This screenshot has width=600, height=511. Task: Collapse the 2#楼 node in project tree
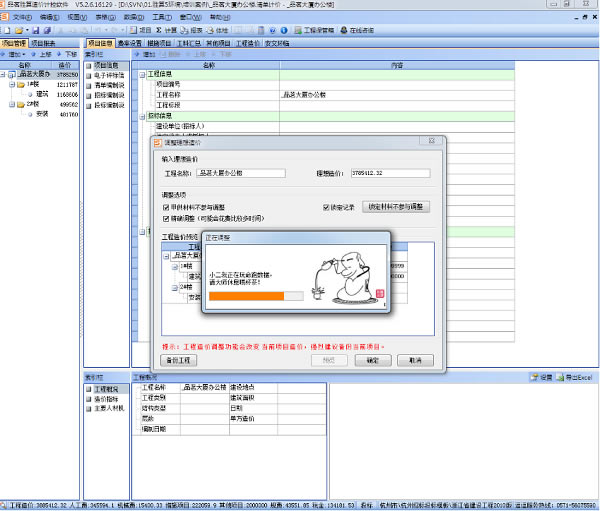(11, 104)
